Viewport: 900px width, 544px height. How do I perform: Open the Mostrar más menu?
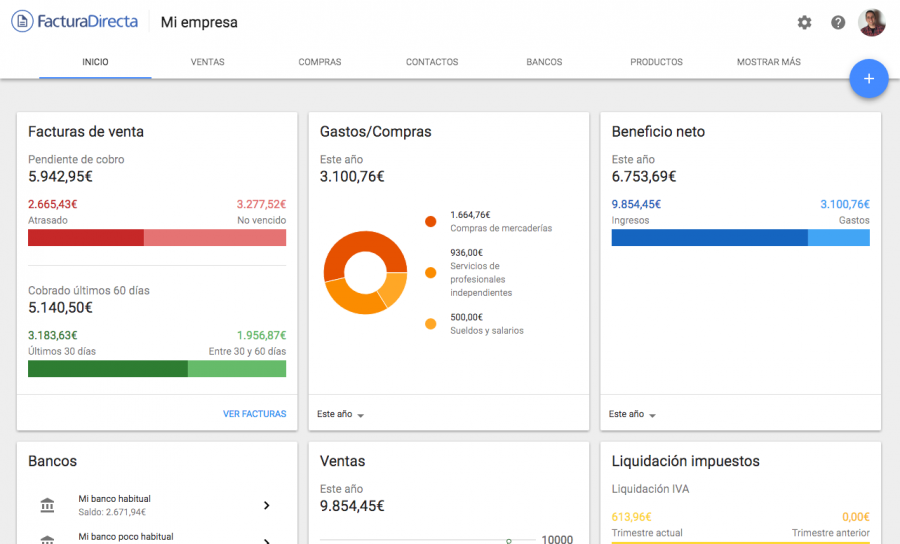click(x=768, y=62)
